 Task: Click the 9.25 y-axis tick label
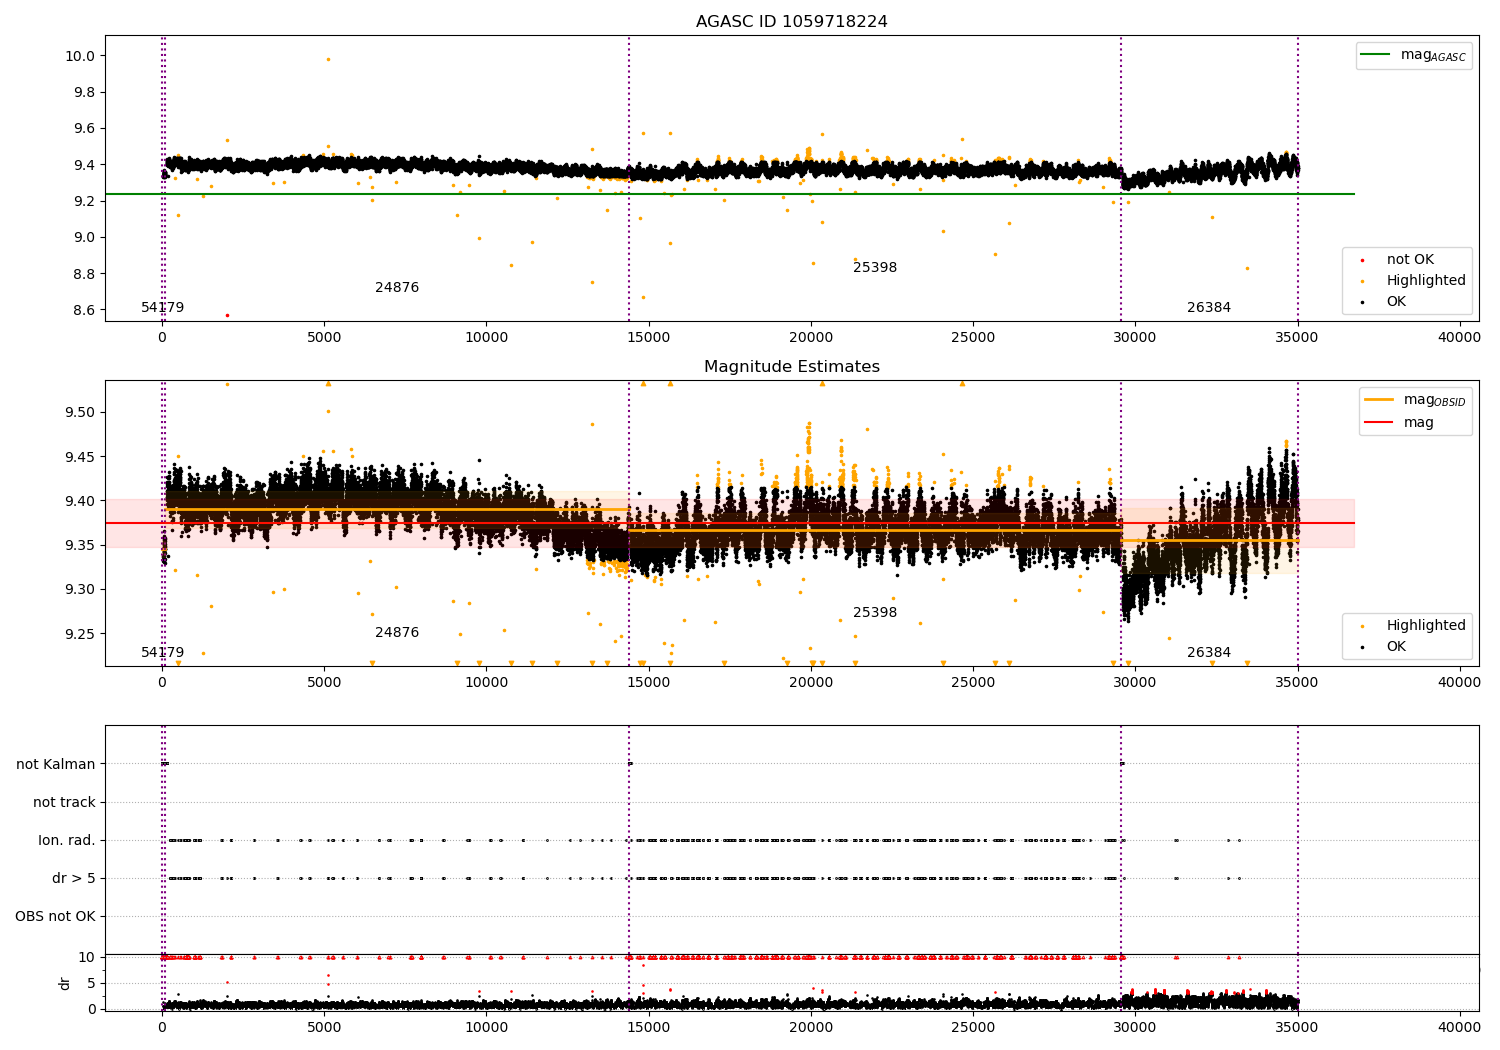(80, 634)
